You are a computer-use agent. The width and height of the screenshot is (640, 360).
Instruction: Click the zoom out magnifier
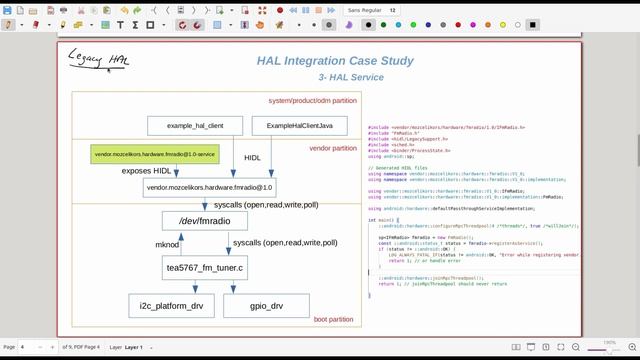pos(576,347)
